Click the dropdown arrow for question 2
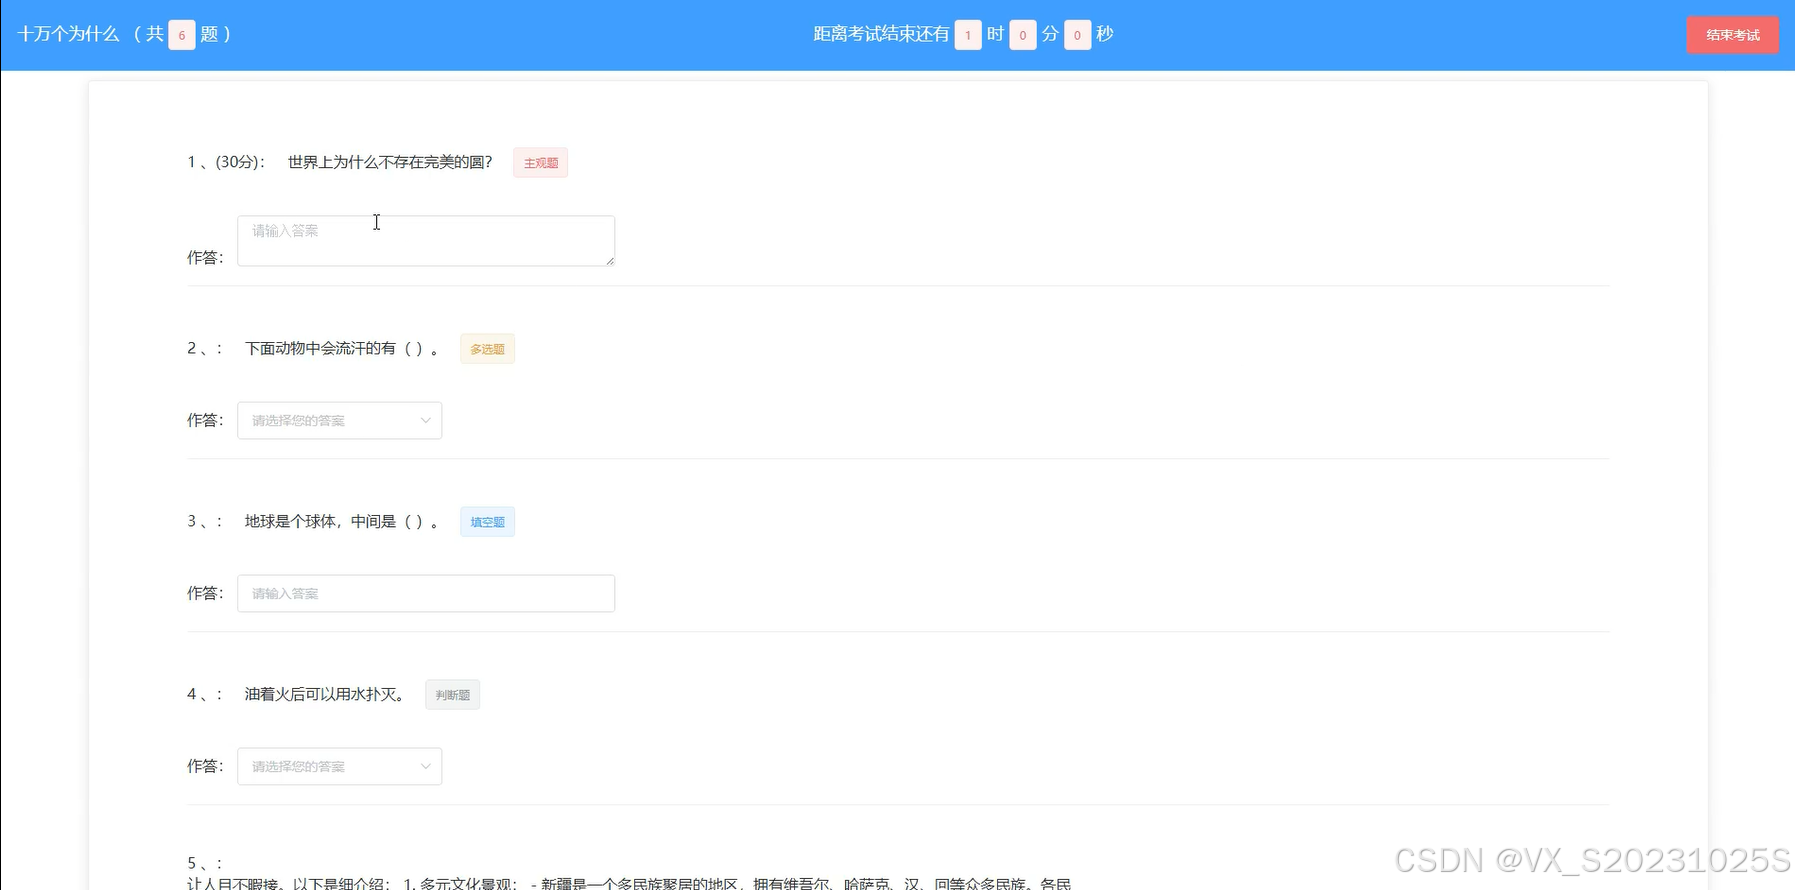 click(x=425, y=420)
